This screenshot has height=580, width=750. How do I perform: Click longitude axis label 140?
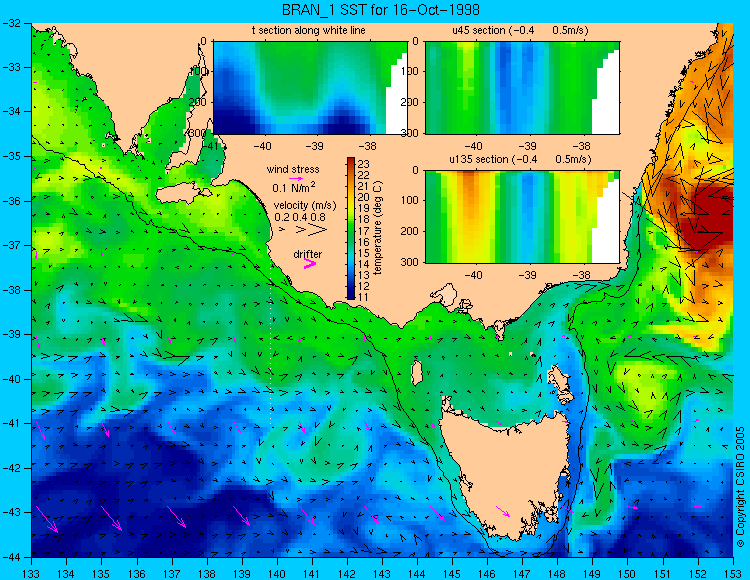pos(277,572)
